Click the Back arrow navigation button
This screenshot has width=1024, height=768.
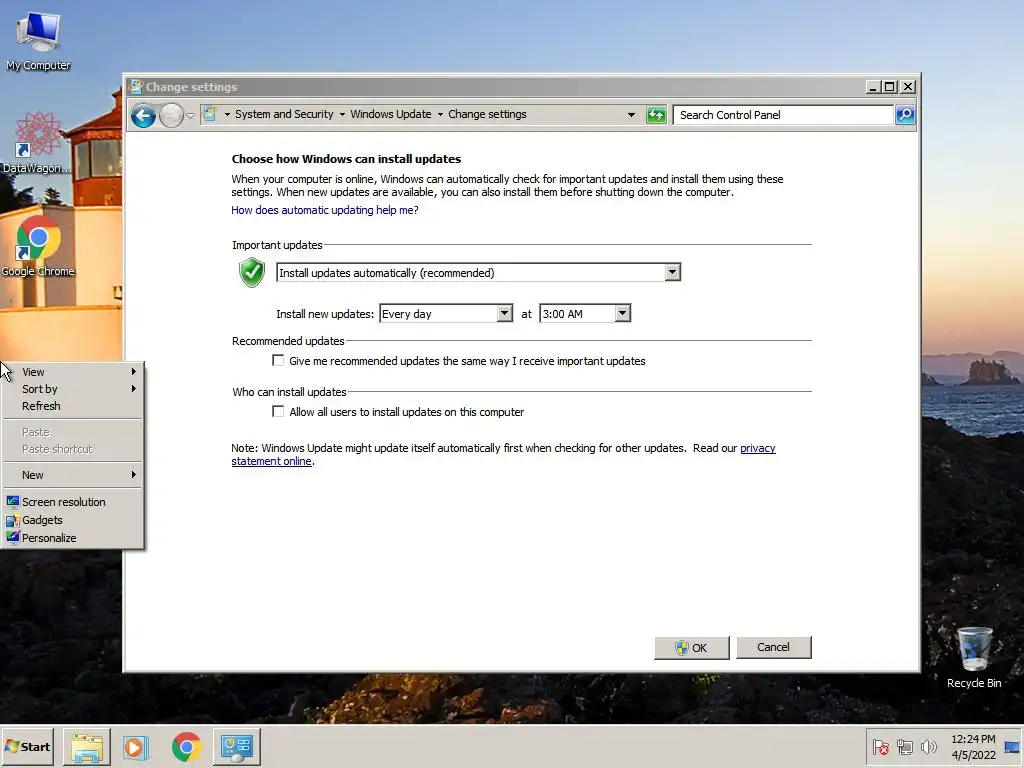click(x=143, y=116)
